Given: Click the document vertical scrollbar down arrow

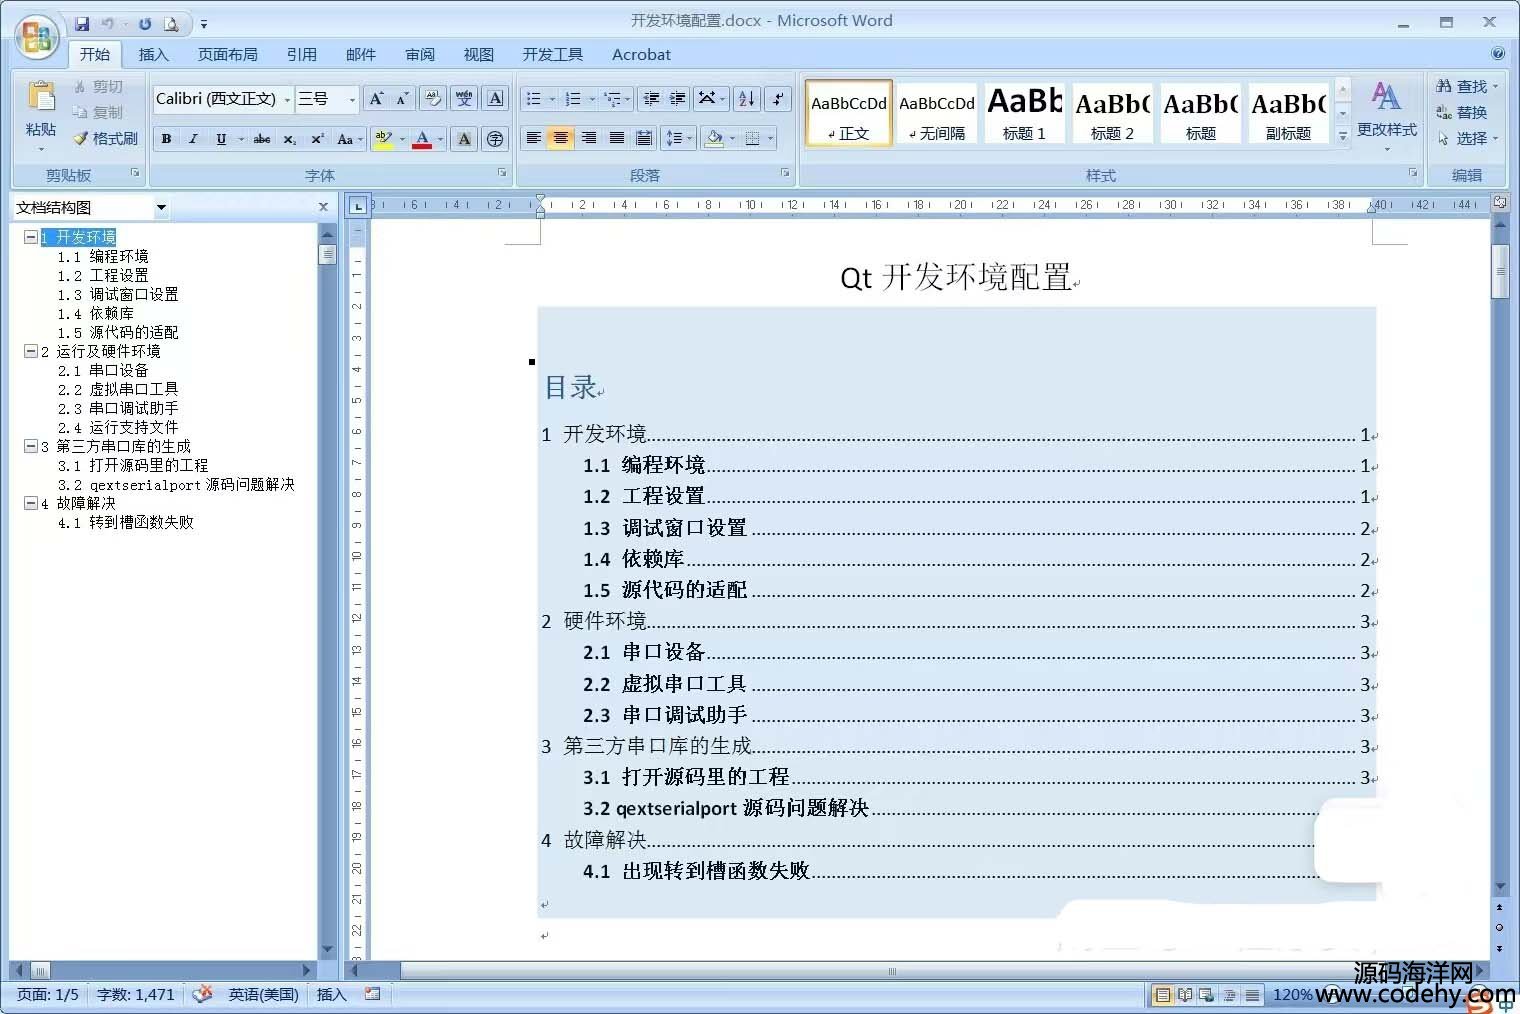Looking at the screenshot, I should tap(1500, 887).
